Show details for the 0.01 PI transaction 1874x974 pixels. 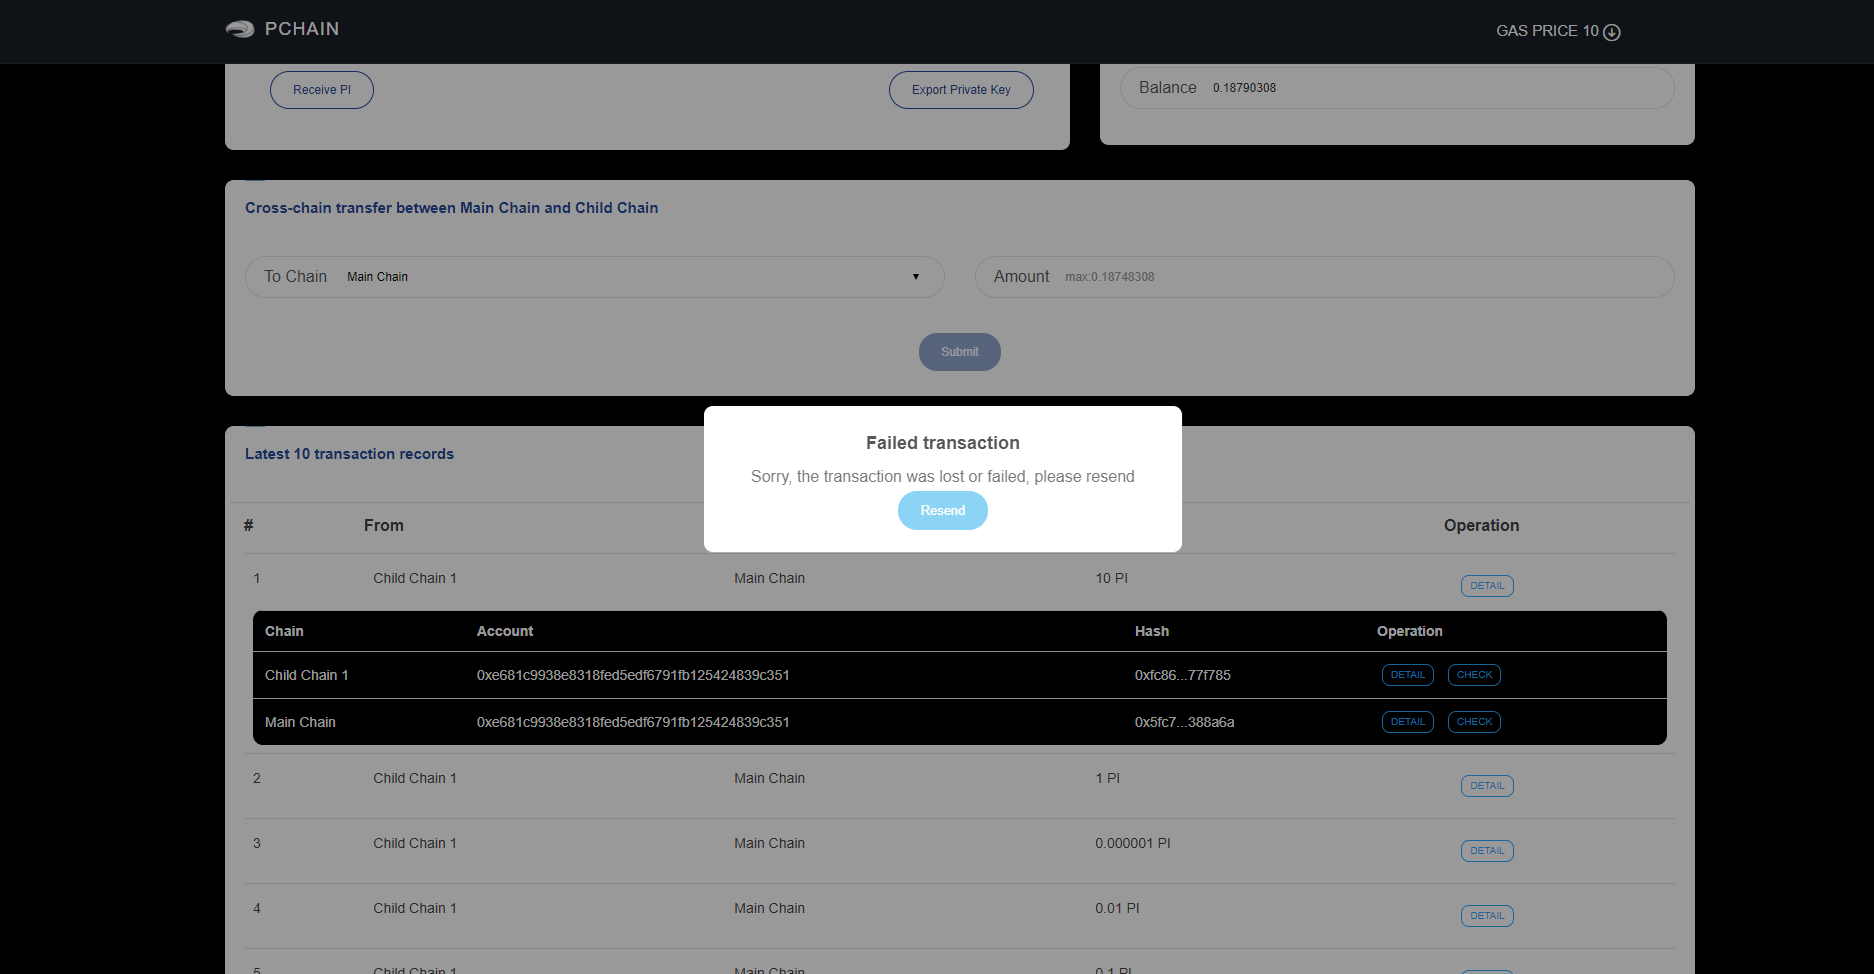1486,916
